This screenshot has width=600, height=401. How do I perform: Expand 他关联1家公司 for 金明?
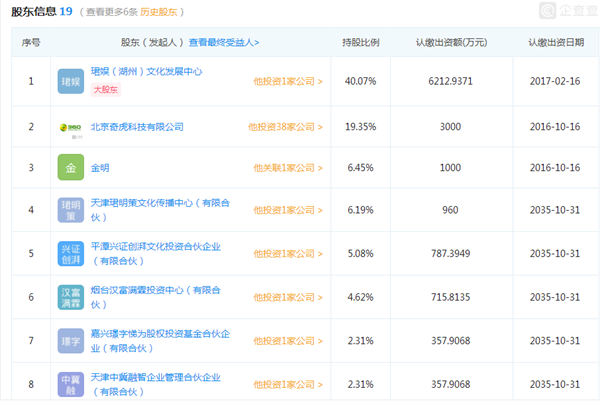click(288, 168)
